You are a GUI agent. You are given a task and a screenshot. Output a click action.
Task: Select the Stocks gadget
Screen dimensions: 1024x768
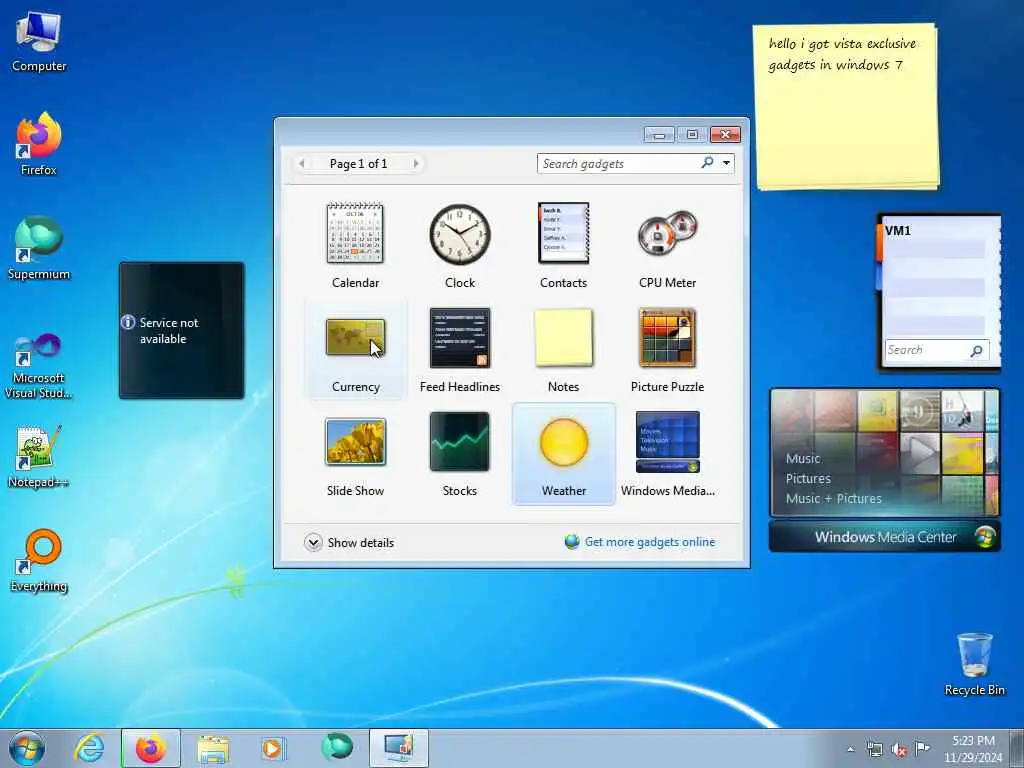click(460, 453)
